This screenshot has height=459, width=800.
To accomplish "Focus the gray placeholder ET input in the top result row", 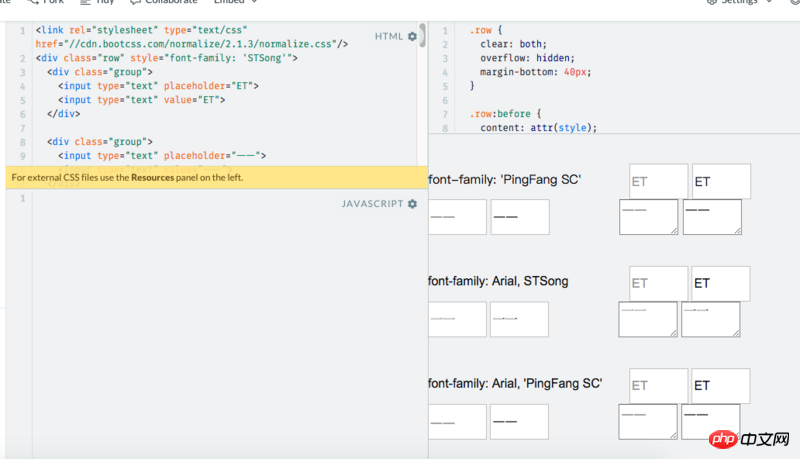I will tap(658, 182).
